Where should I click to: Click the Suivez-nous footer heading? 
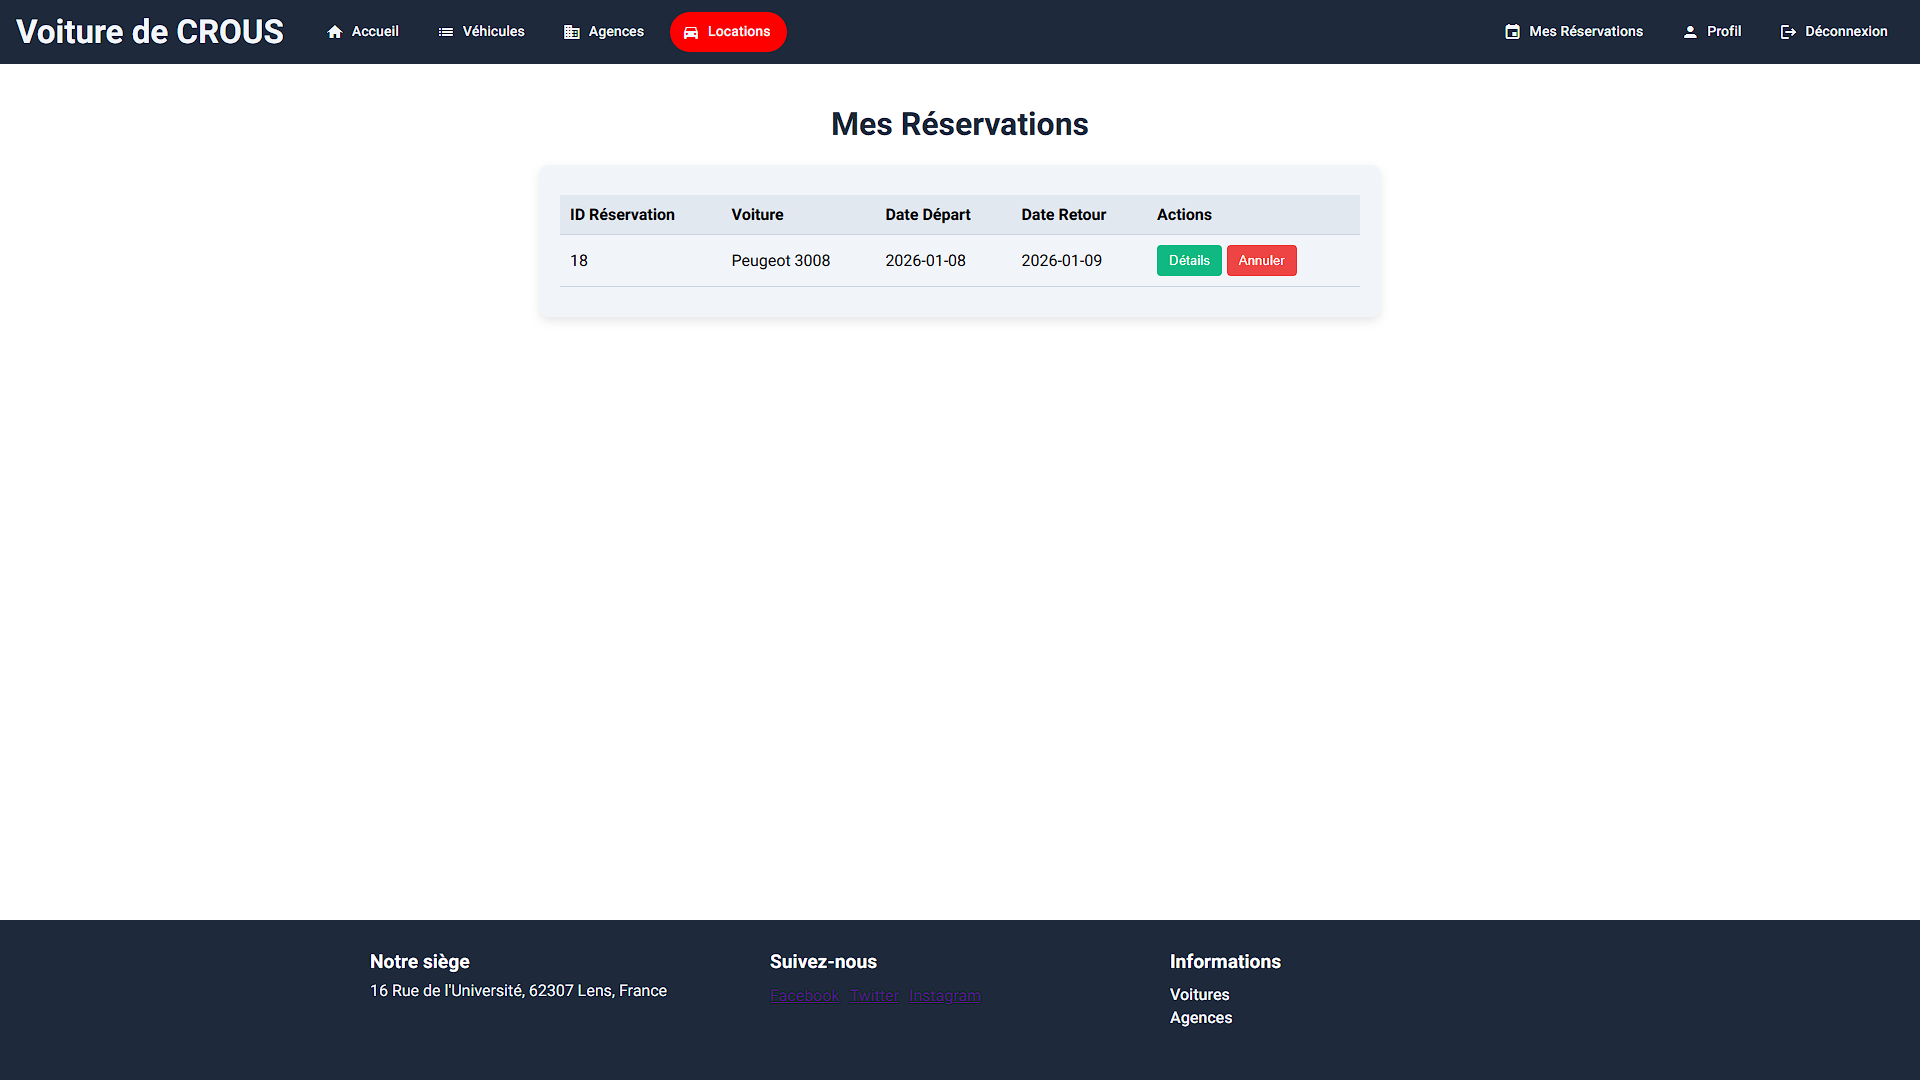(823, 962)
